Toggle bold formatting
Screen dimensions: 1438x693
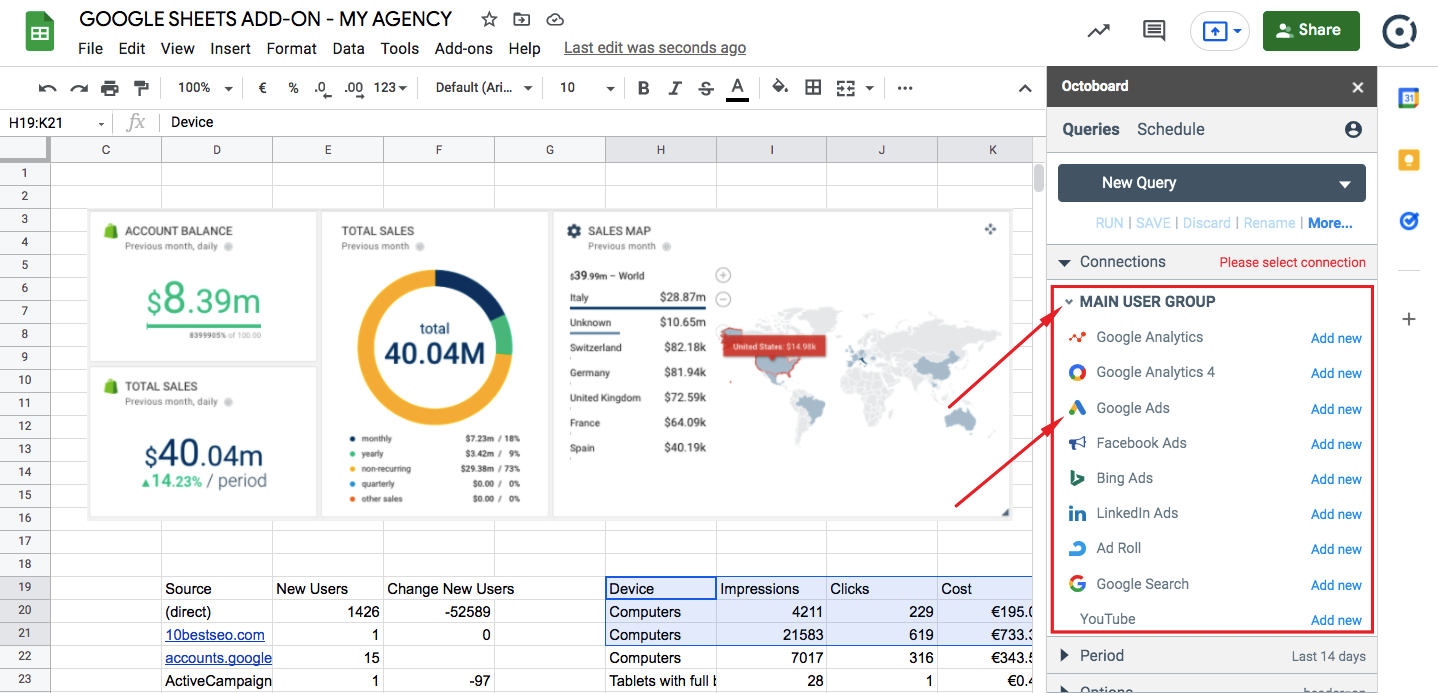pos(643,88)
